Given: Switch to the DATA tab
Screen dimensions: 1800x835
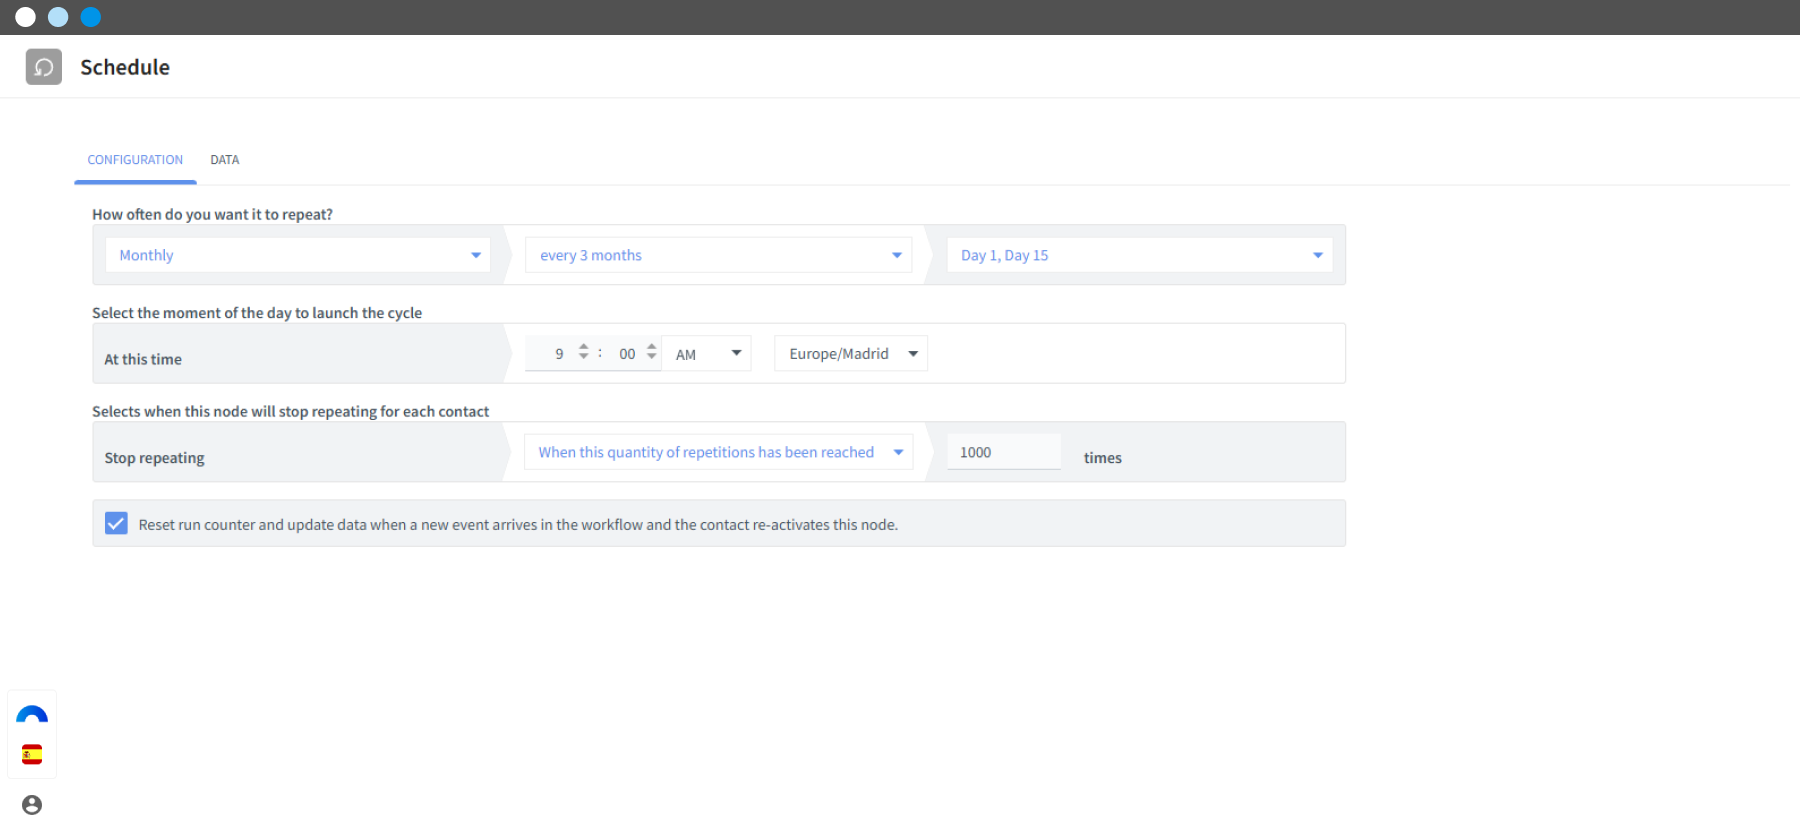Looking at the screenshot, I should point(225,160).
